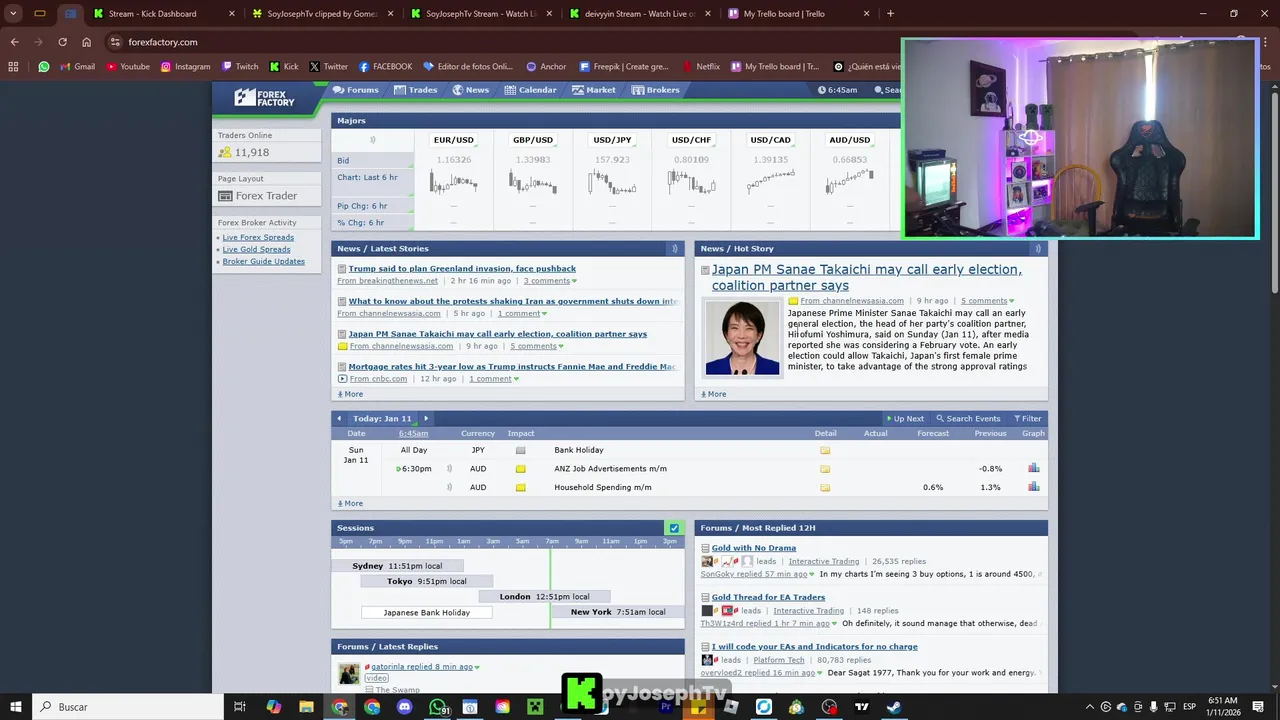Show the graph for ANZ Job Advertisements

1033,468
